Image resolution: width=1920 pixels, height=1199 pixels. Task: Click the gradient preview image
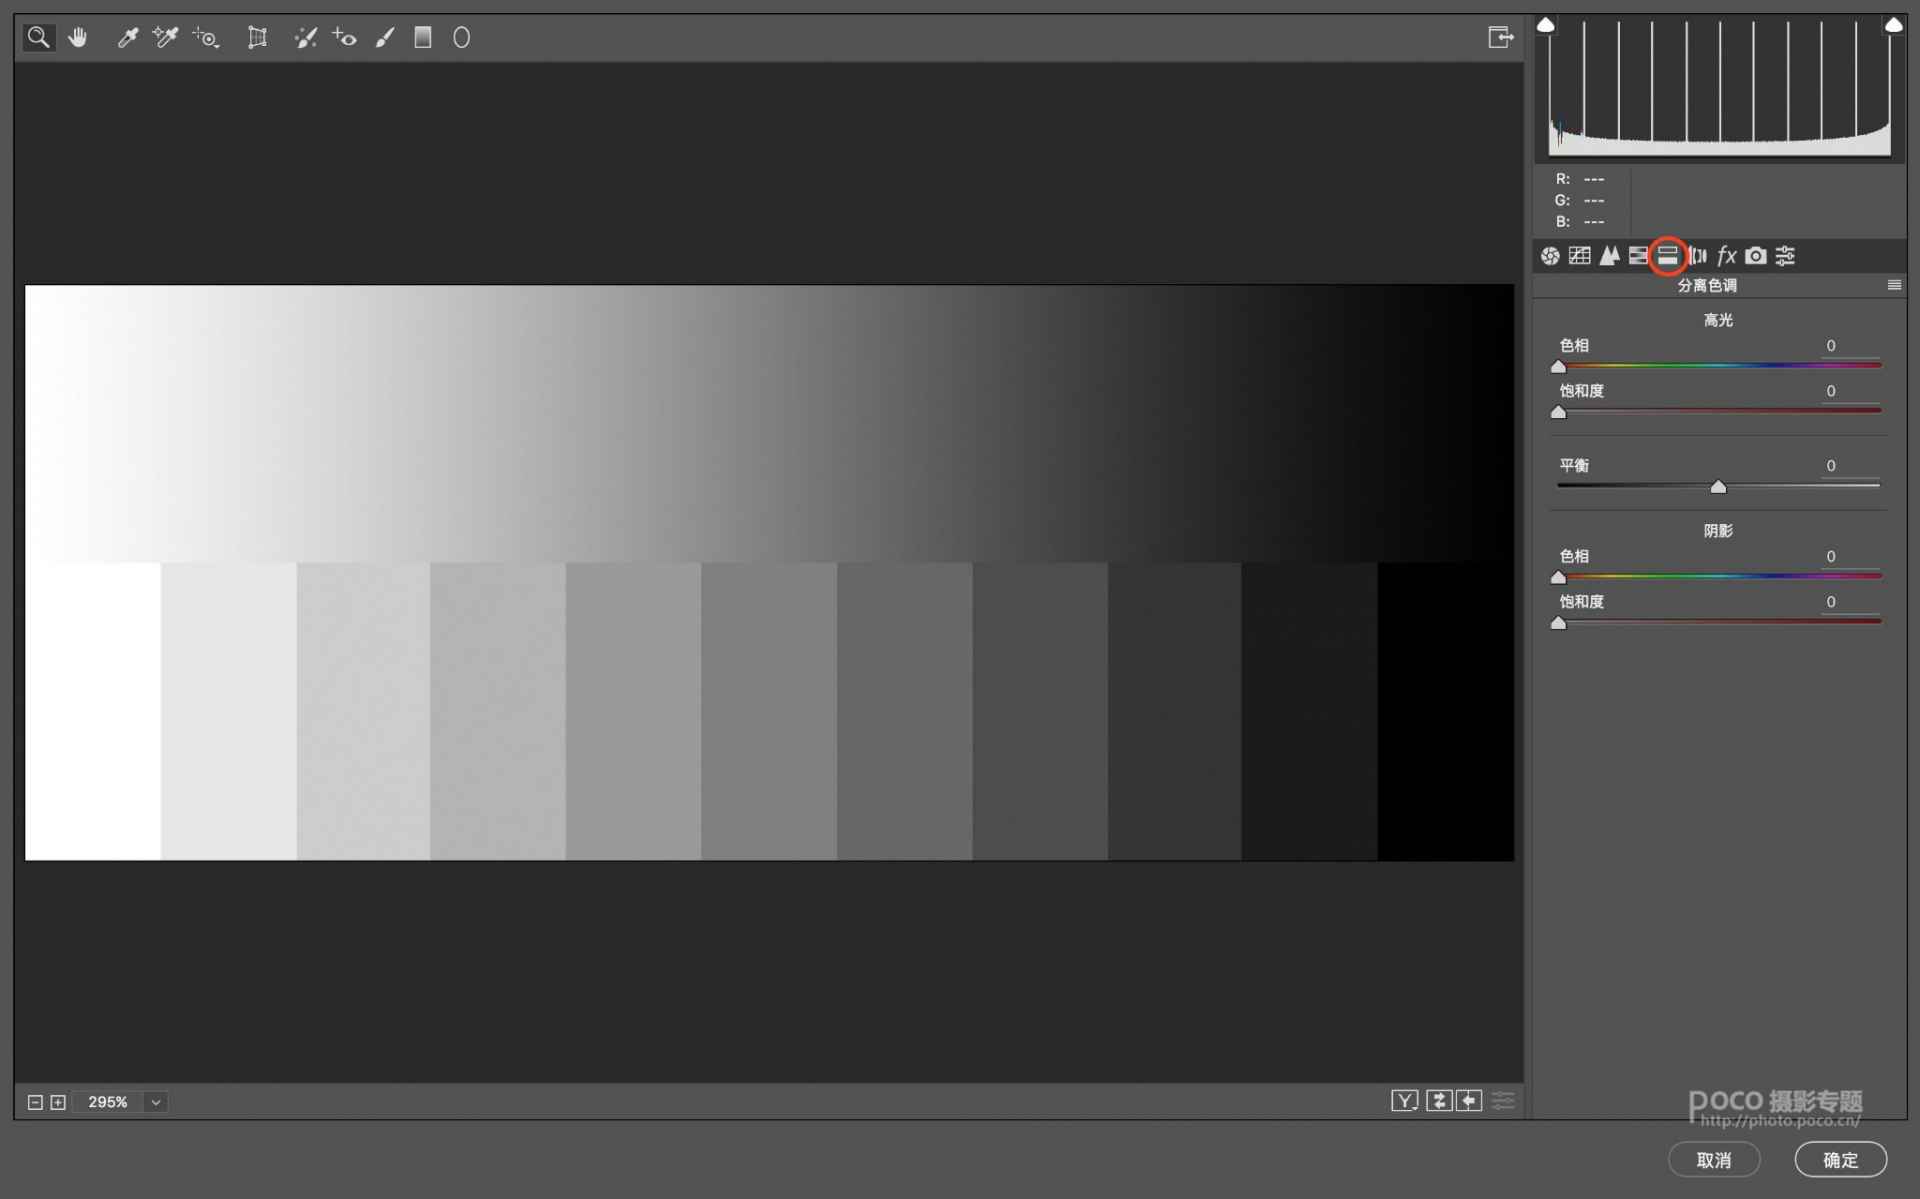click(x=769, y=573)
